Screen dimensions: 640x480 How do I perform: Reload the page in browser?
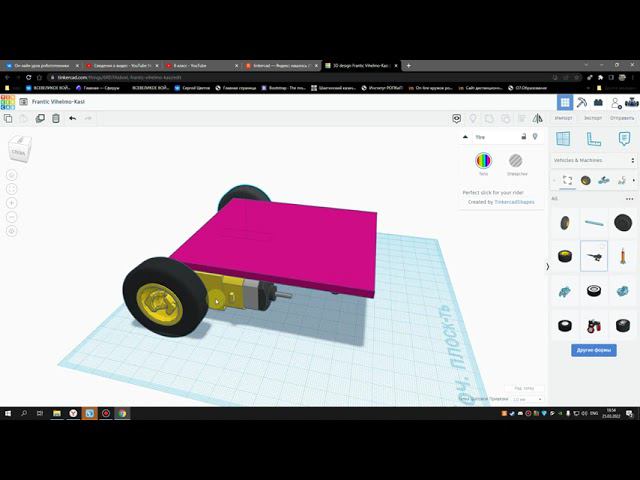point(28,77)
